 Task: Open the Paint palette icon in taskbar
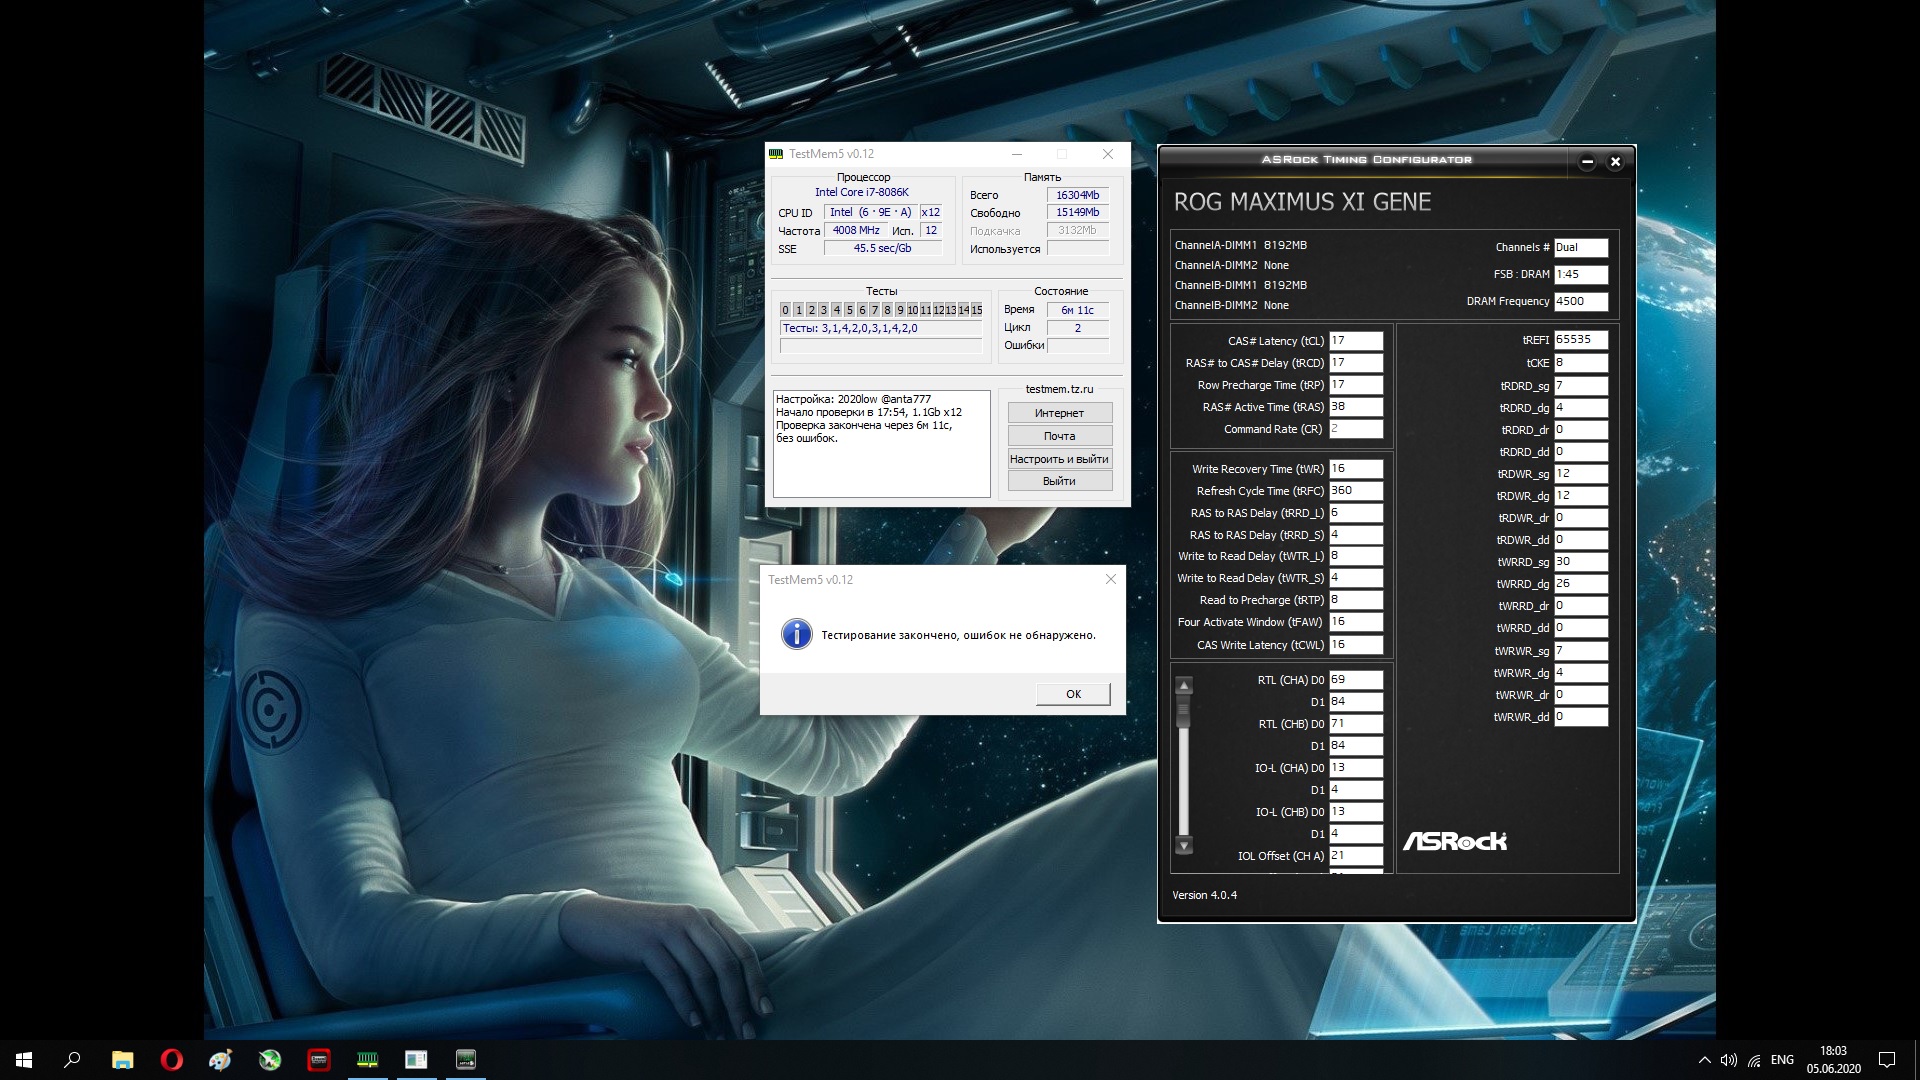tap(220, 1060)
